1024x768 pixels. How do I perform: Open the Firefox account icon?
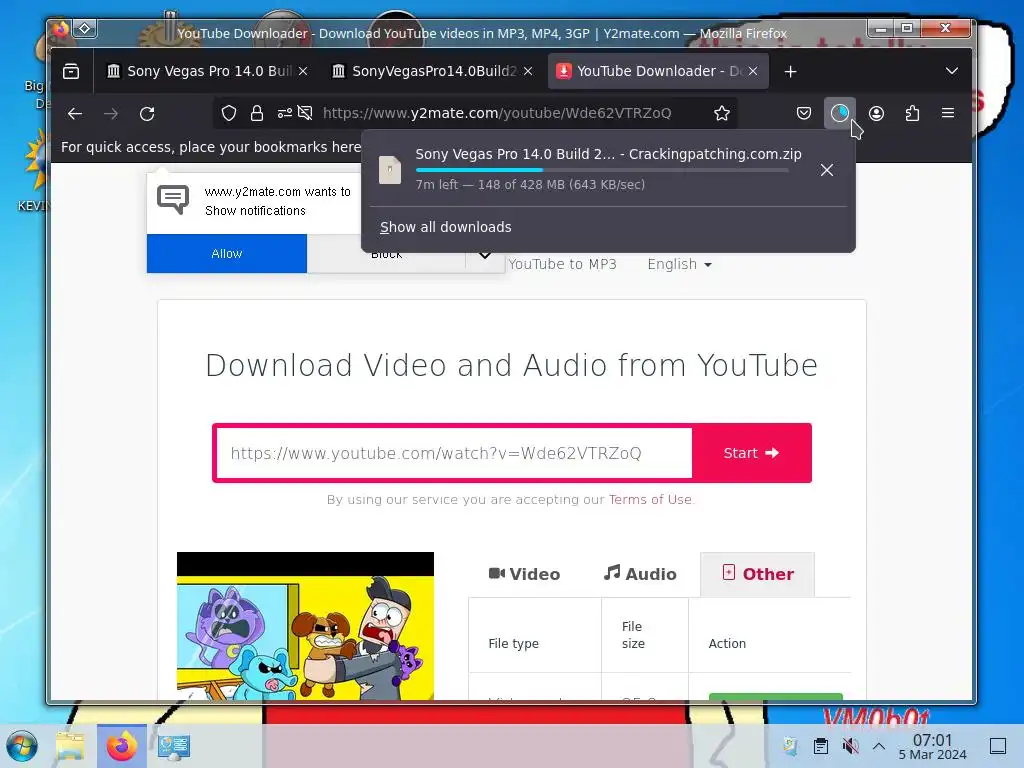(876, 114)
